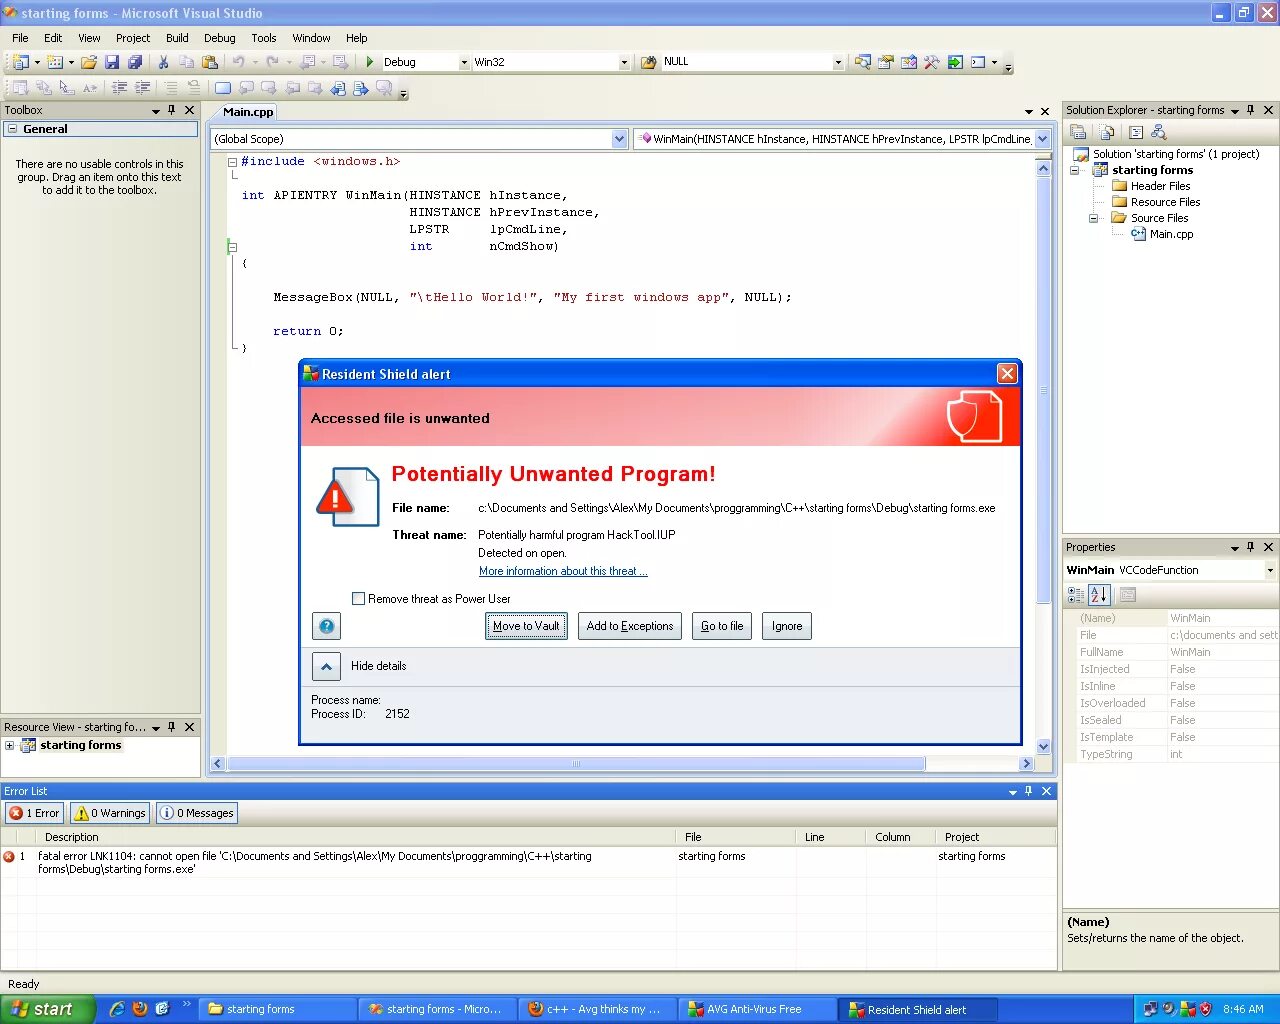Open the Build menu
Viewport: 1280px width, 1024px height.
(177, 38)
